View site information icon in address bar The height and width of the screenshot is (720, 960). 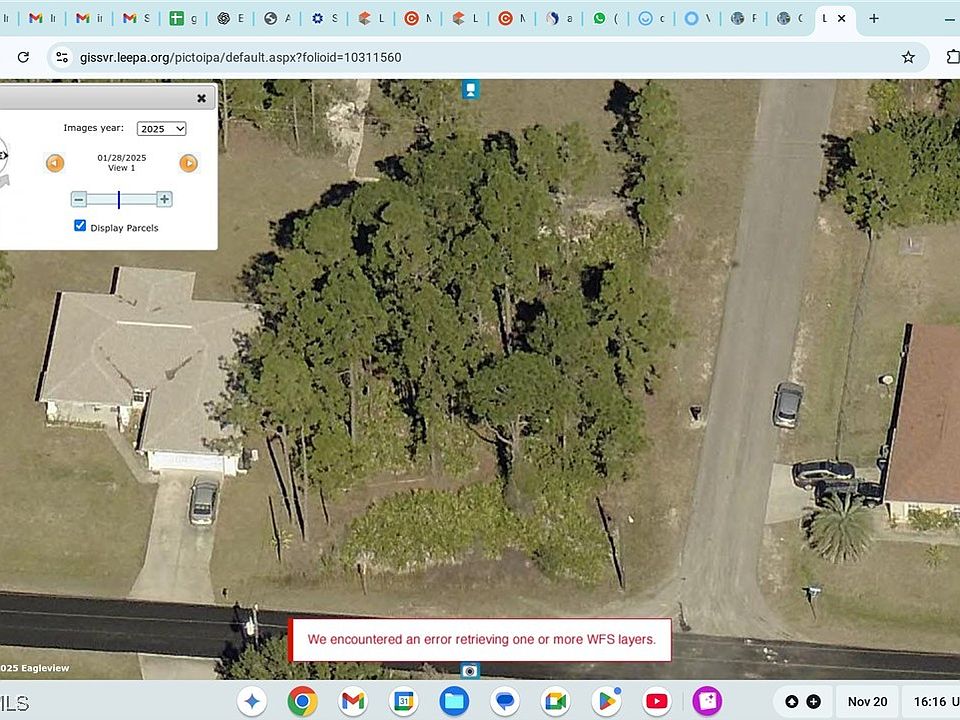61,57
